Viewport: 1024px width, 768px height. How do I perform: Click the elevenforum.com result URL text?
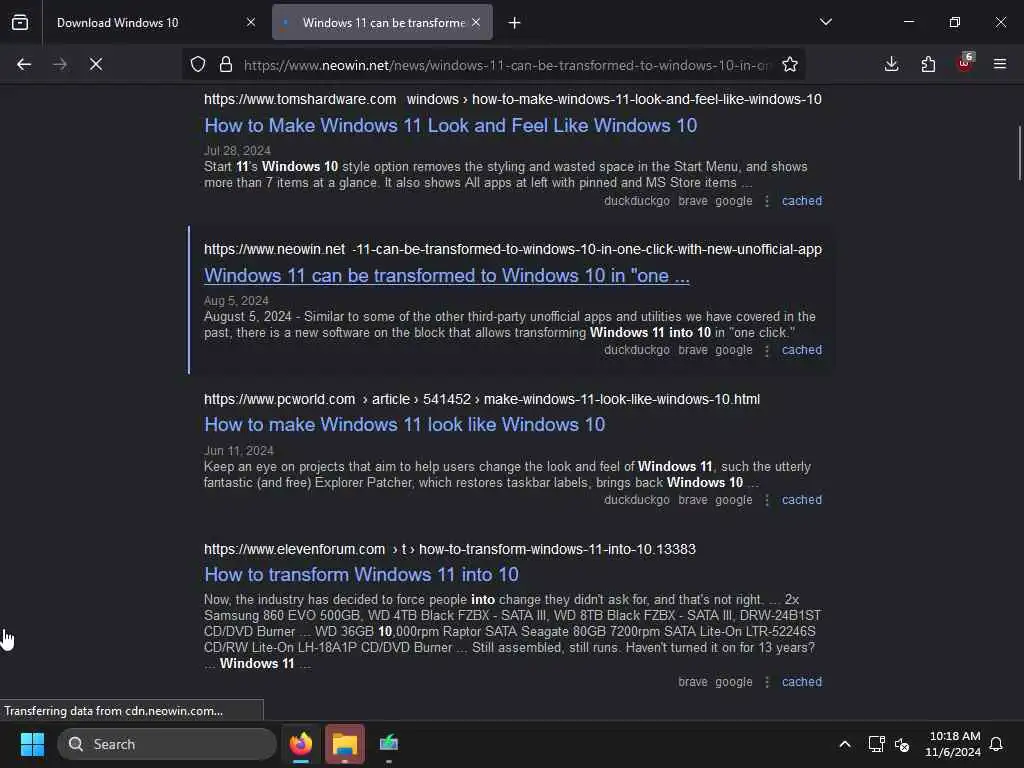pos(449,549)
